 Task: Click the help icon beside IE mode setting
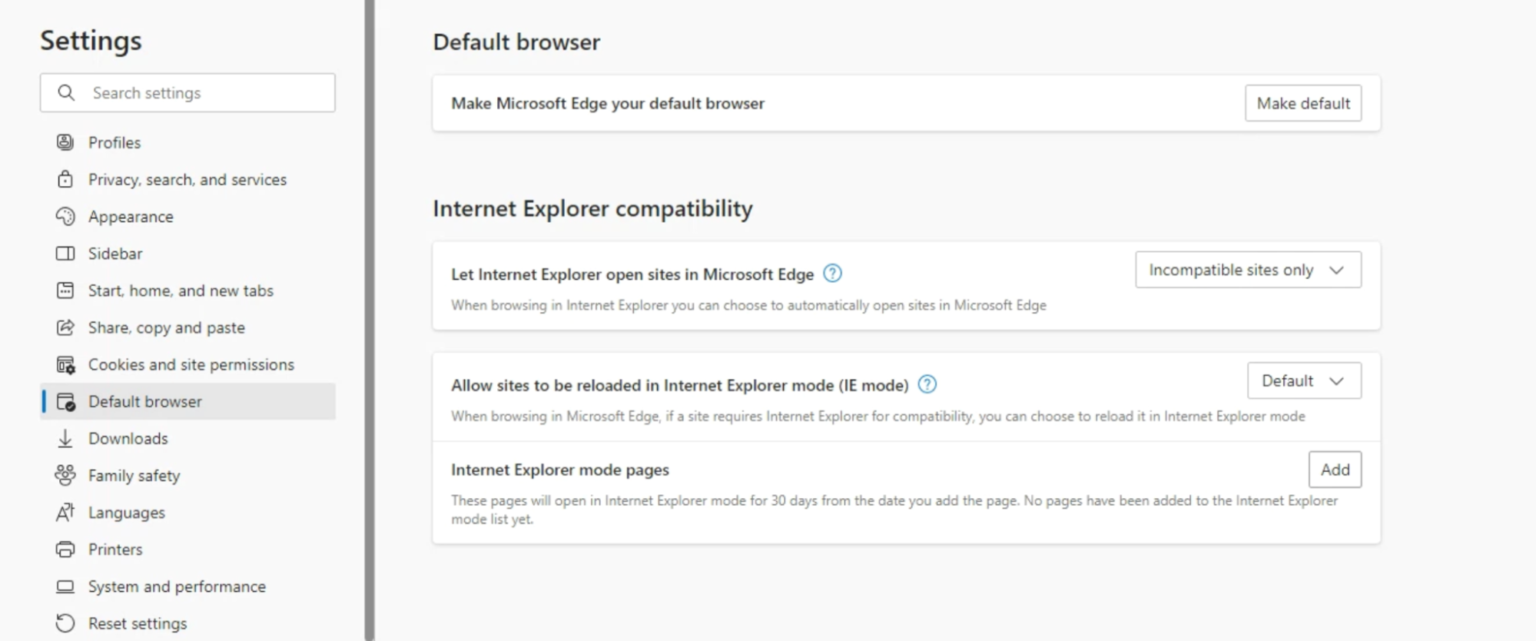pos(926,384)
